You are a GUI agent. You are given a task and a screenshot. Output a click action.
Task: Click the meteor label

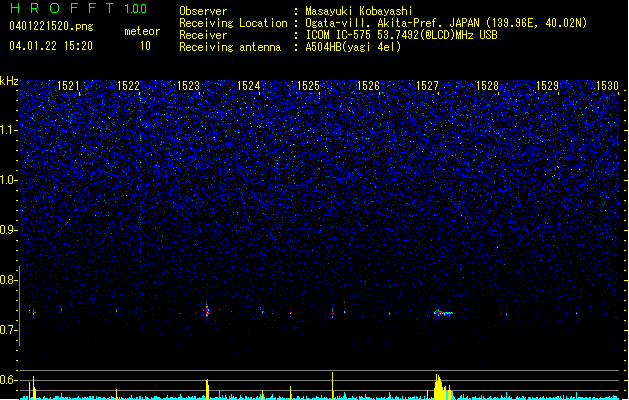click(x=142, y=31)
